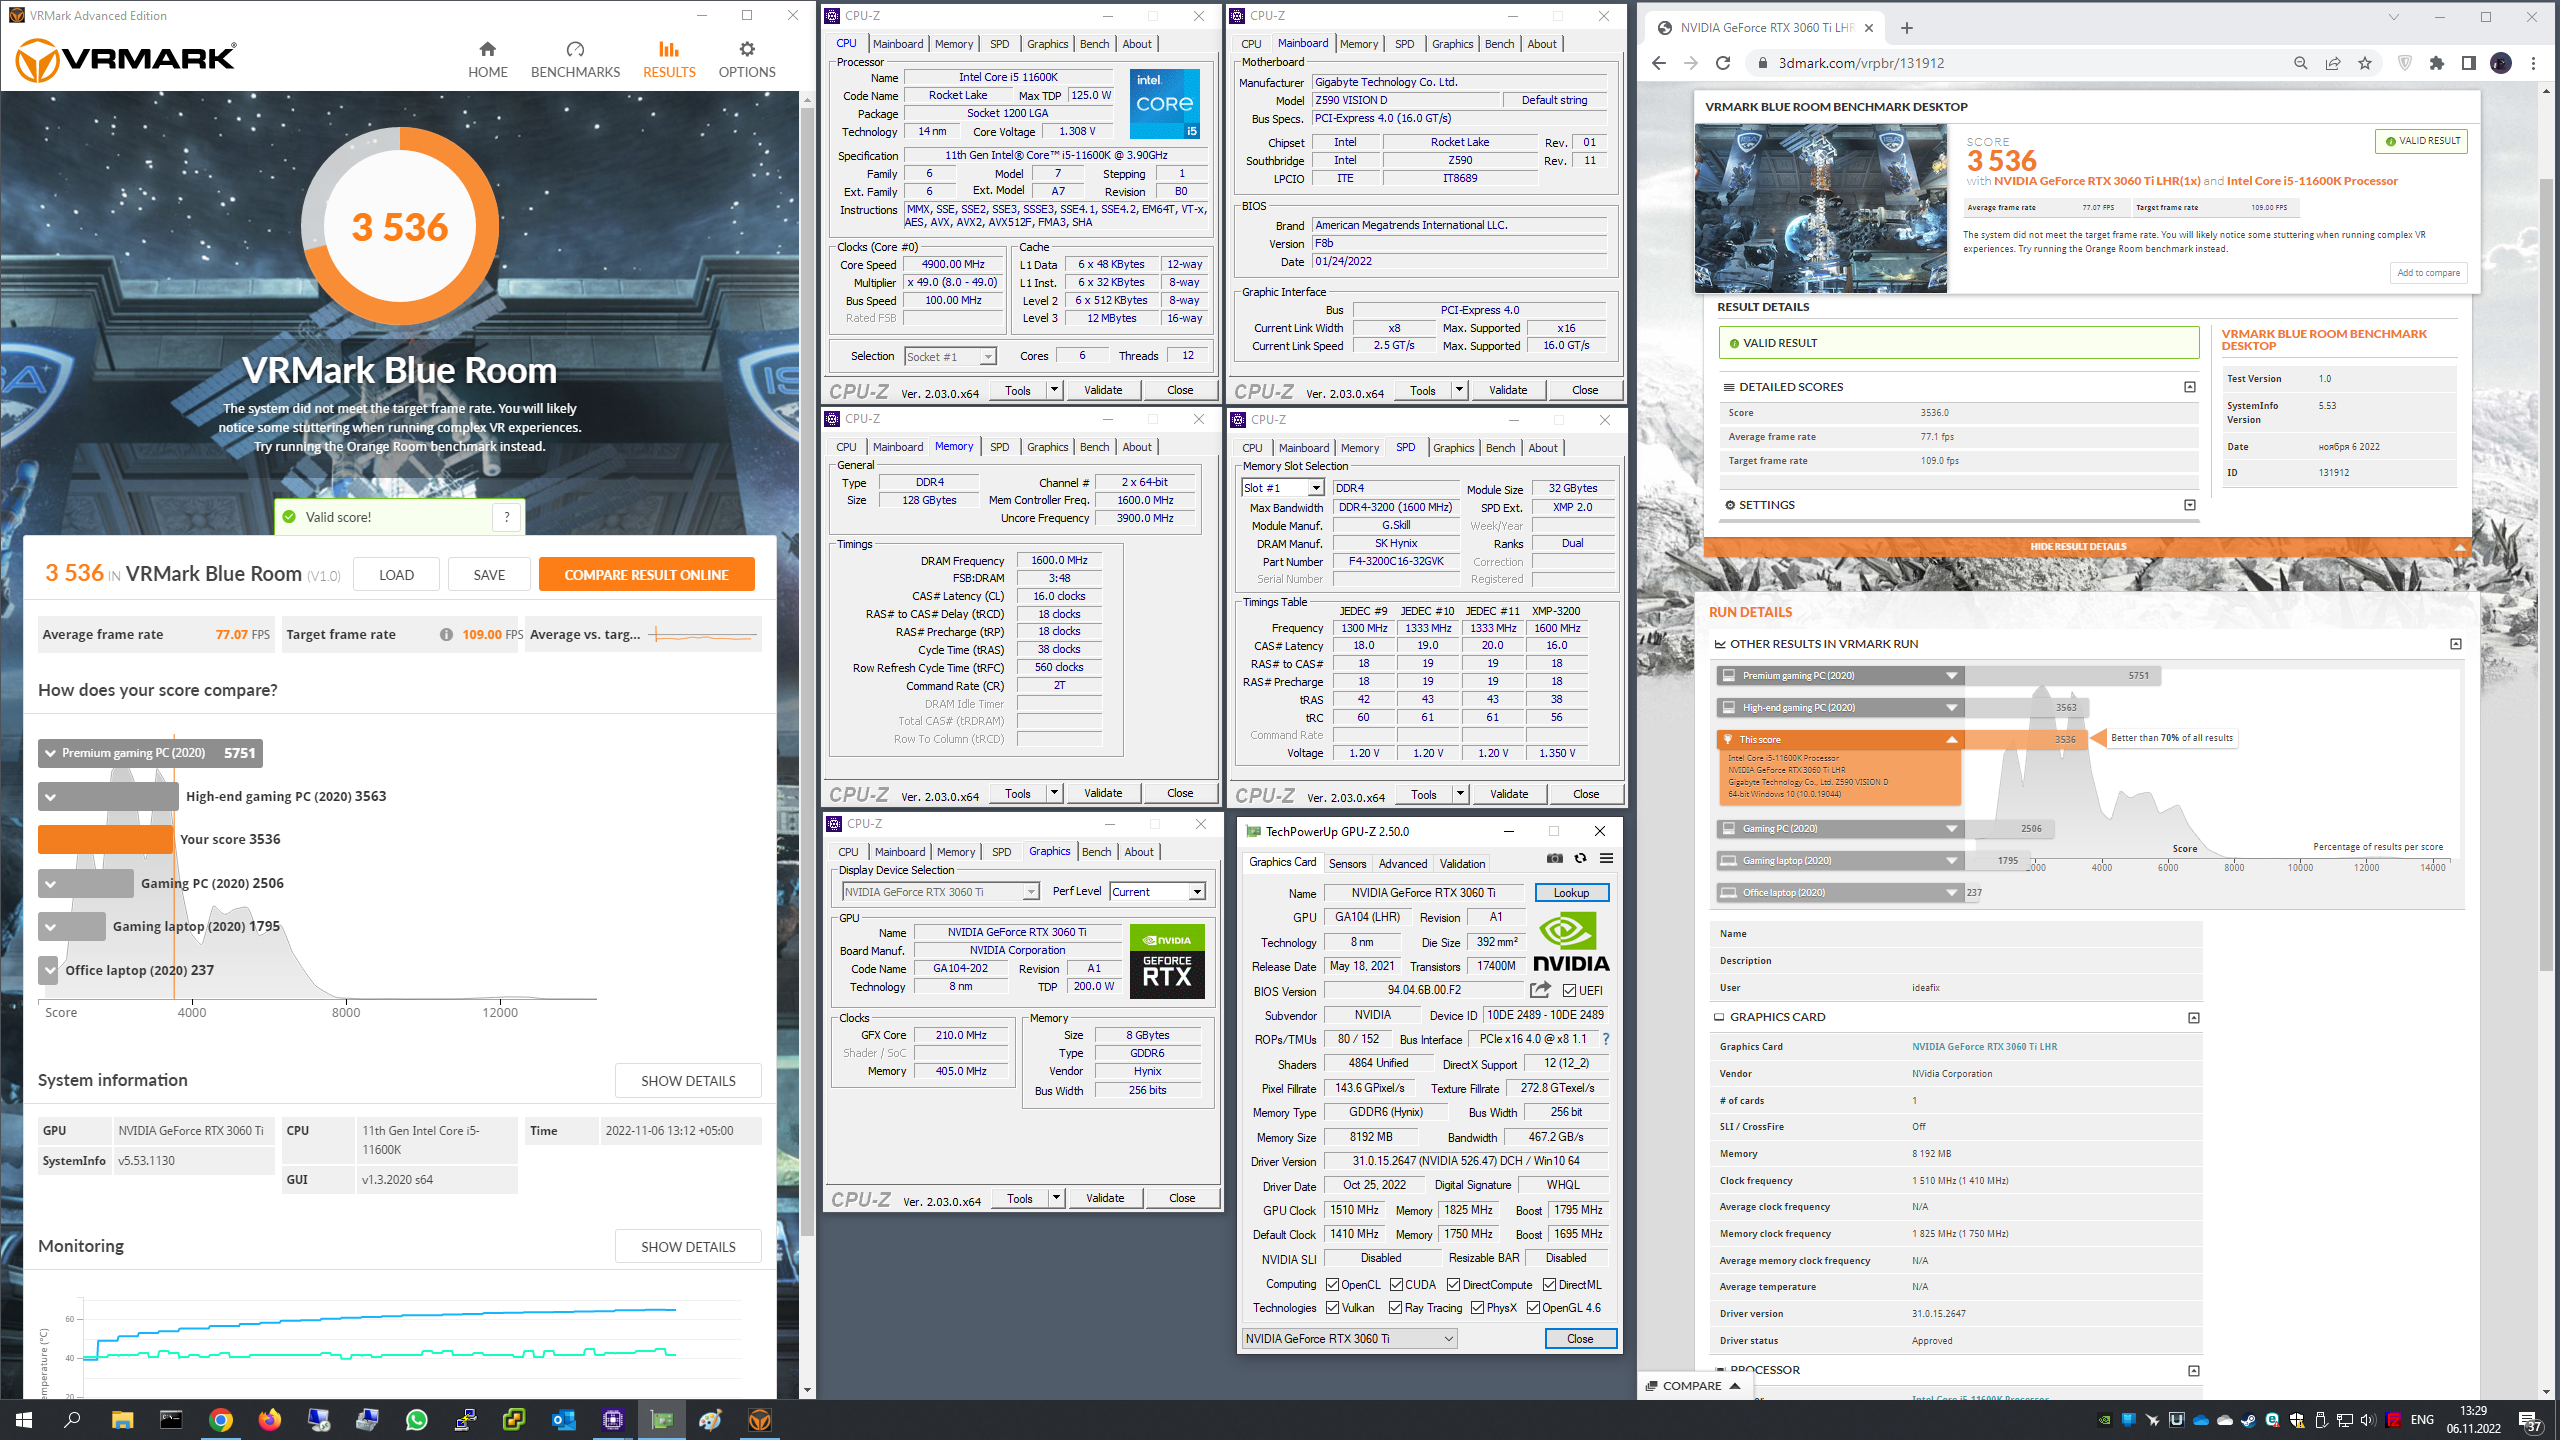Click the help question mark beside Valid score

click(507, 517)
